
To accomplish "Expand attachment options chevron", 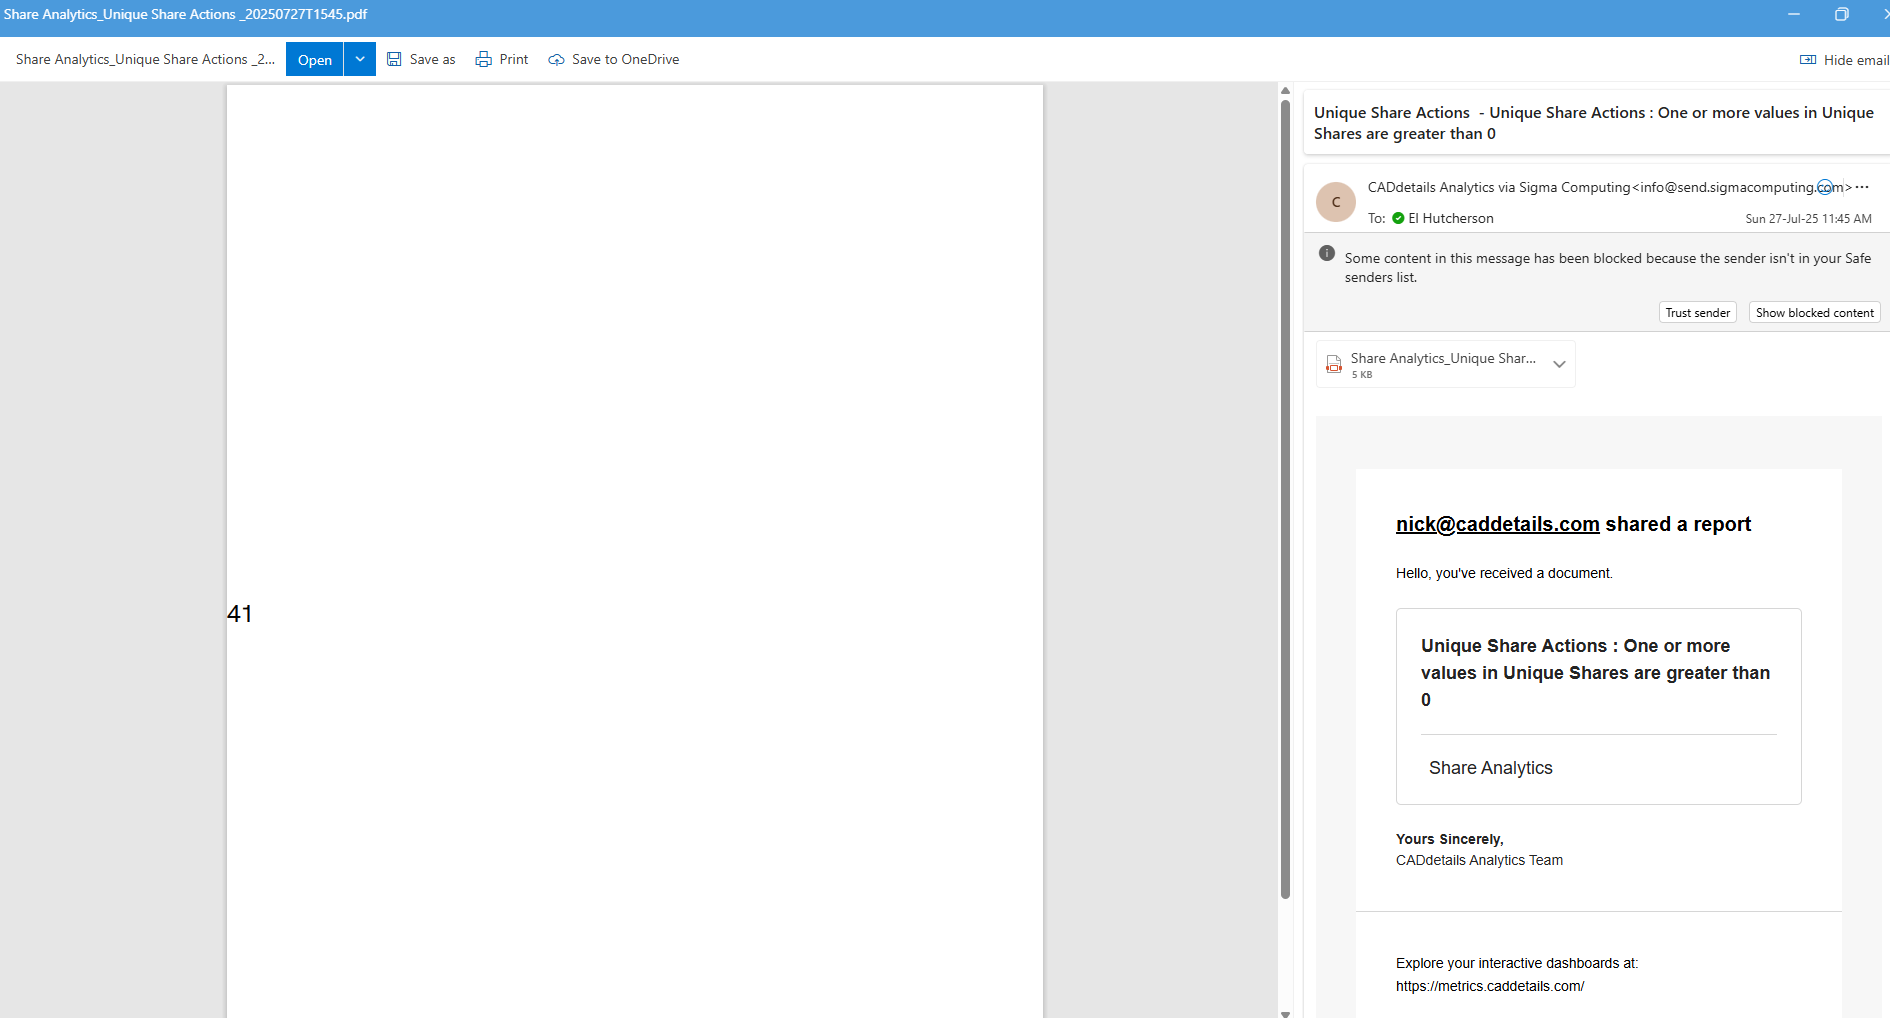I will pos(1559,364).
